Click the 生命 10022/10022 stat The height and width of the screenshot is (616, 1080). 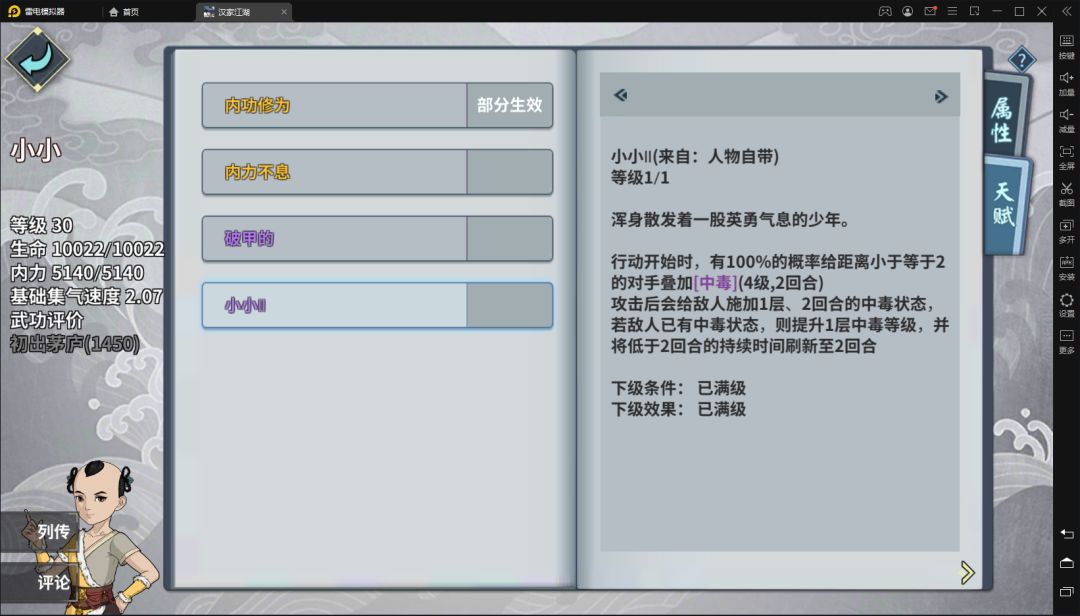pyautogui.click(x=87, y=249)
